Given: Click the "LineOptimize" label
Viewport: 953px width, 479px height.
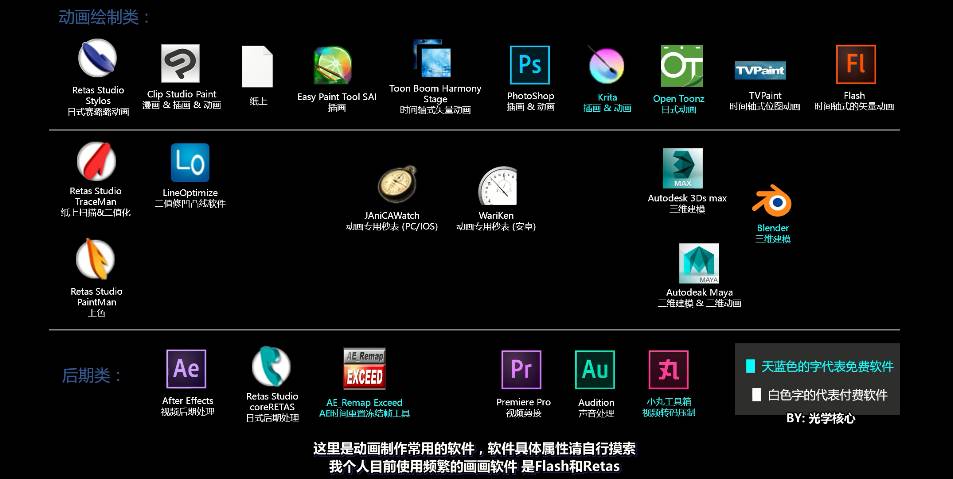Looking at the screenshot, I should click(x=190, y=193).
